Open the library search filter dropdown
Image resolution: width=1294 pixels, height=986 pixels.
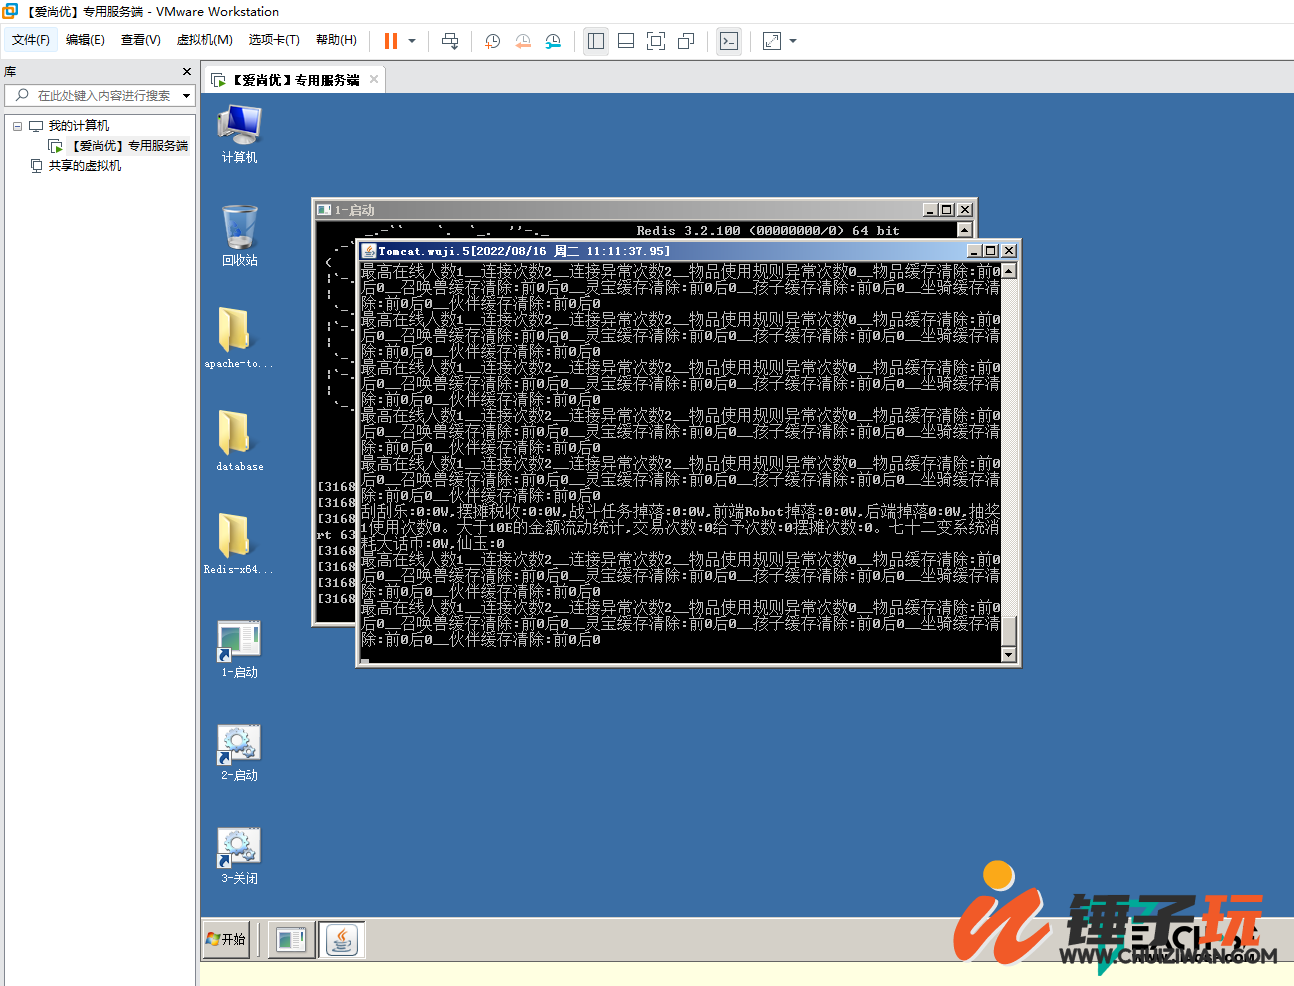[x=186, y=96]
